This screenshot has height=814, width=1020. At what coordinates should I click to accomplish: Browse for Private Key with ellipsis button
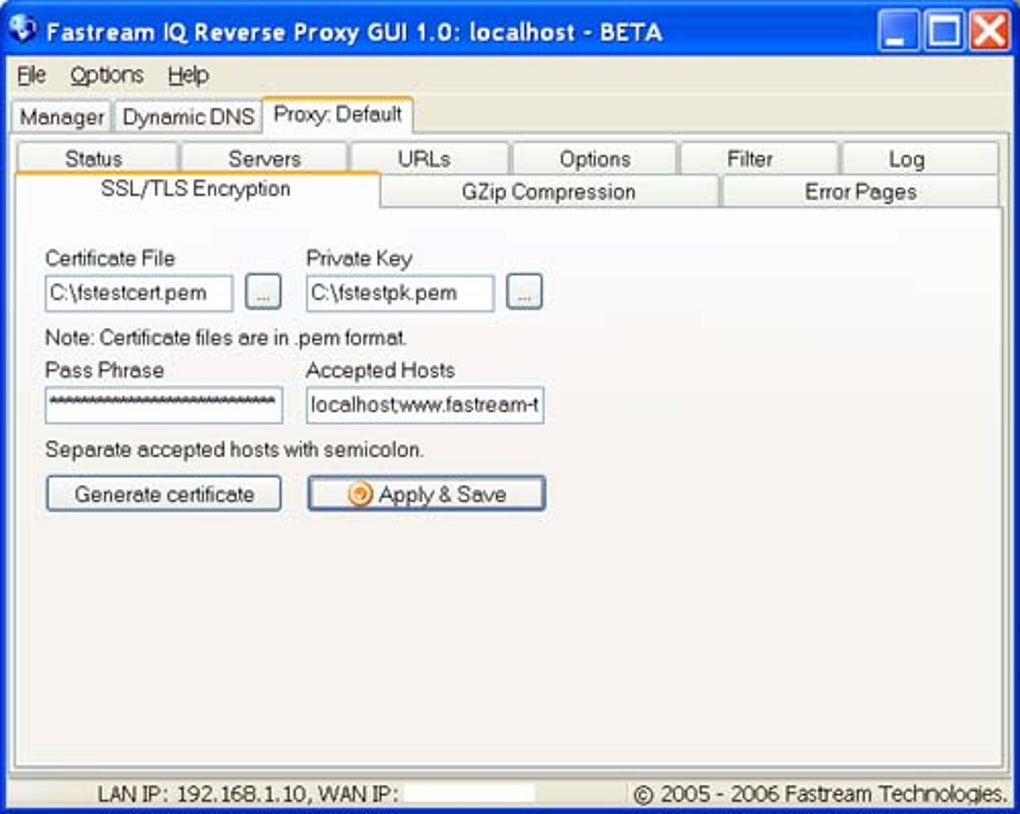pyautogui.click(x=524, y=292)
